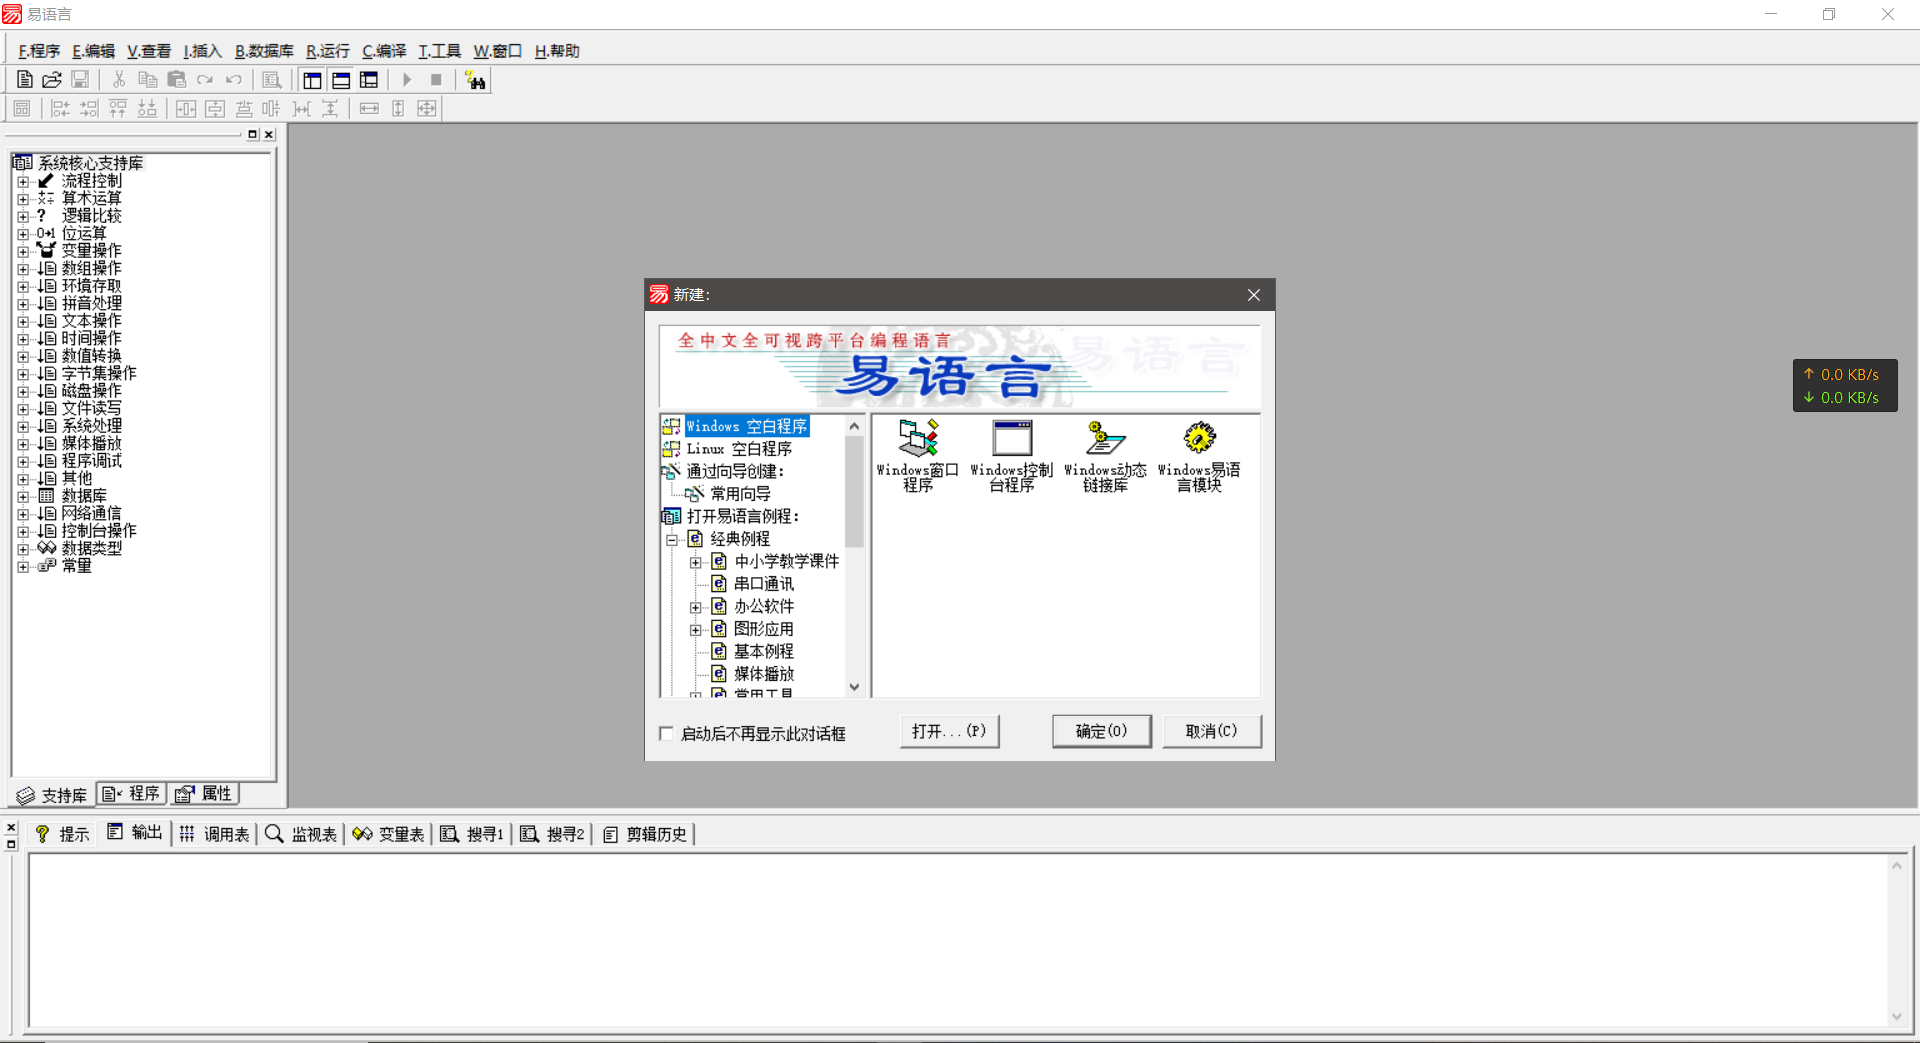Switch to the 输出 tab at bottom
The width and height of the screenshot is (1920, 1043).
coord(134,832)
